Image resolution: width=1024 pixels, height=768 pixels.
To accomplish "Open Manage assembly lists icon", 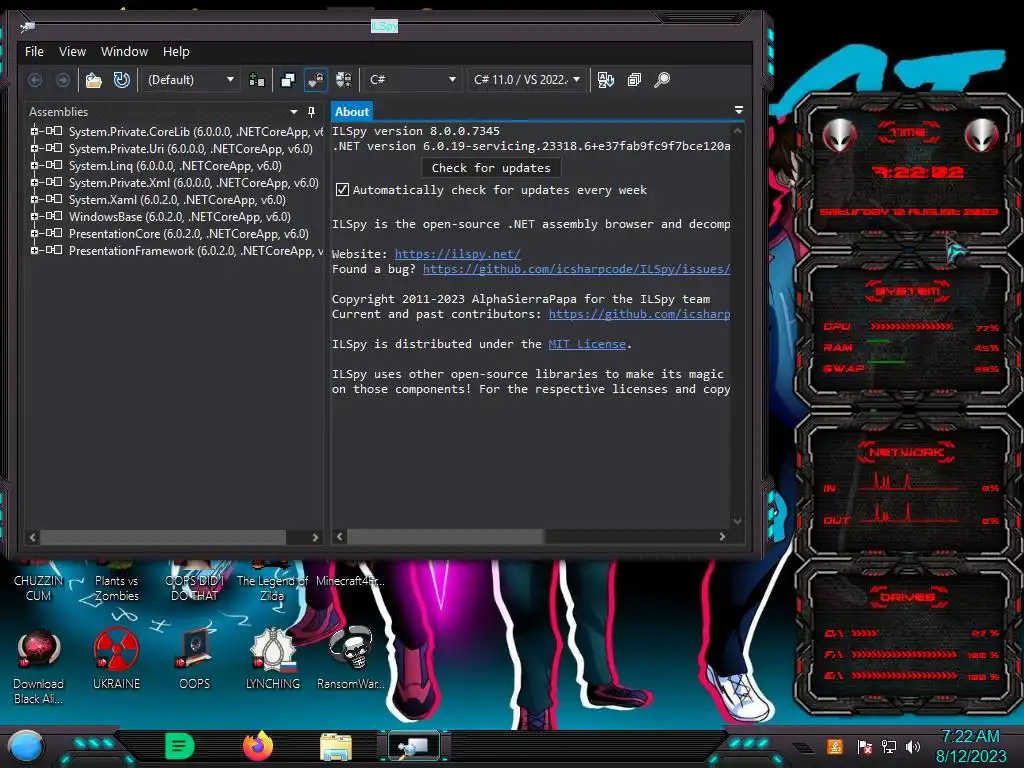I will coord(257,80).
